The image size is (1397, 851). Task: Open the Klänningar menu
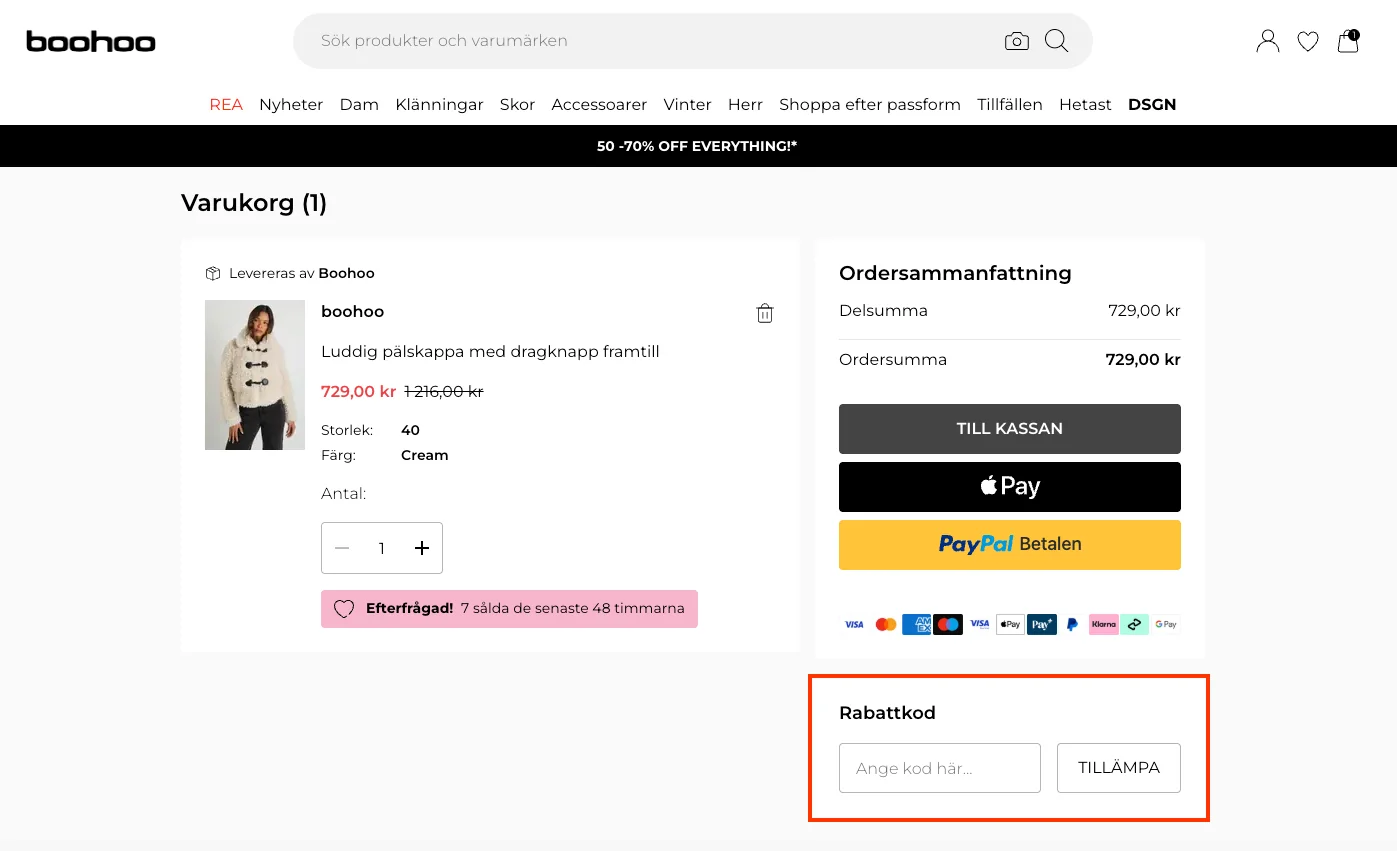pyautogui.click(x=439, y=104)
